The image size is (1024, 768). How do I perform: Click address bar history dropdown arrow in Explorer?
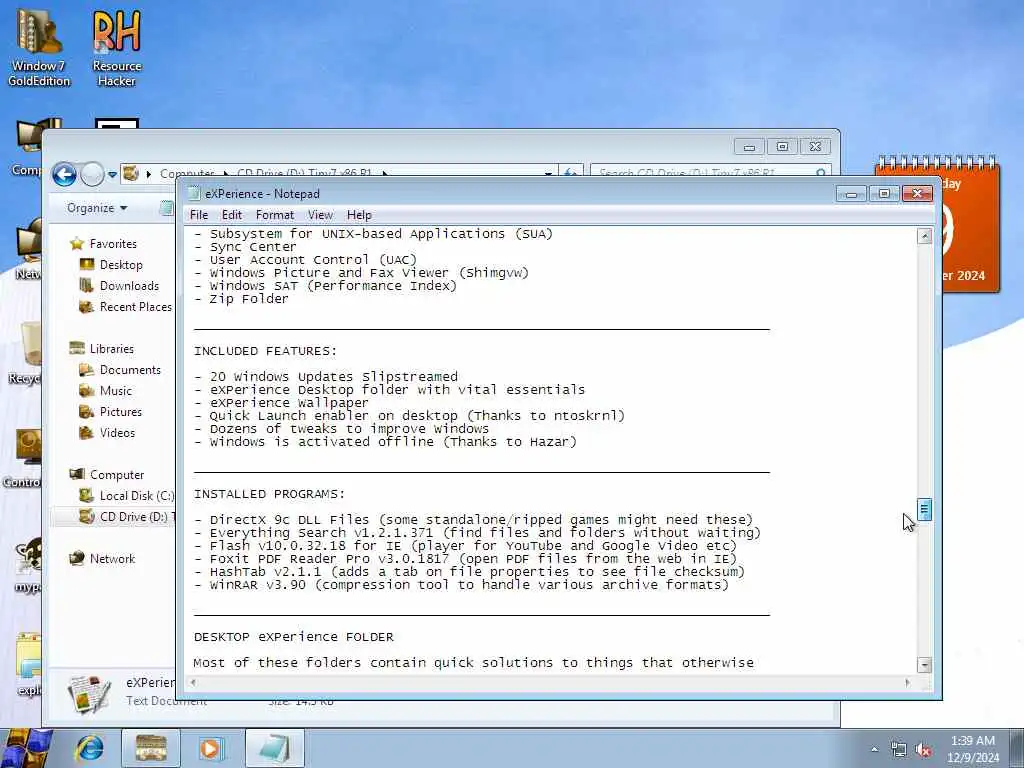pyautogui.click(x=549, y=173)
